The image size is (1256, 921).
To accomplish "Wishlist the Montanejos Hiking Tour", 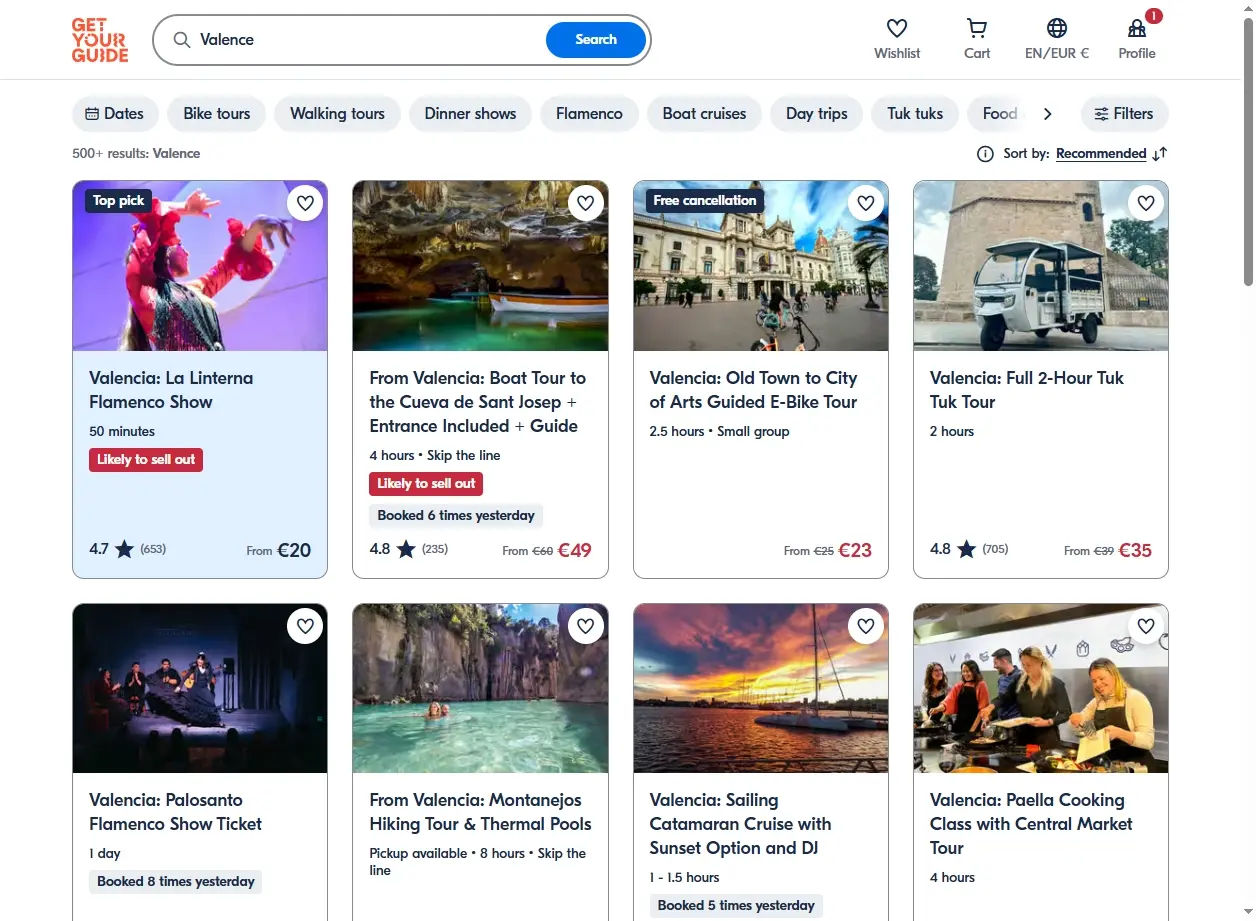I will pyautogui.click(x=585, y=627).
